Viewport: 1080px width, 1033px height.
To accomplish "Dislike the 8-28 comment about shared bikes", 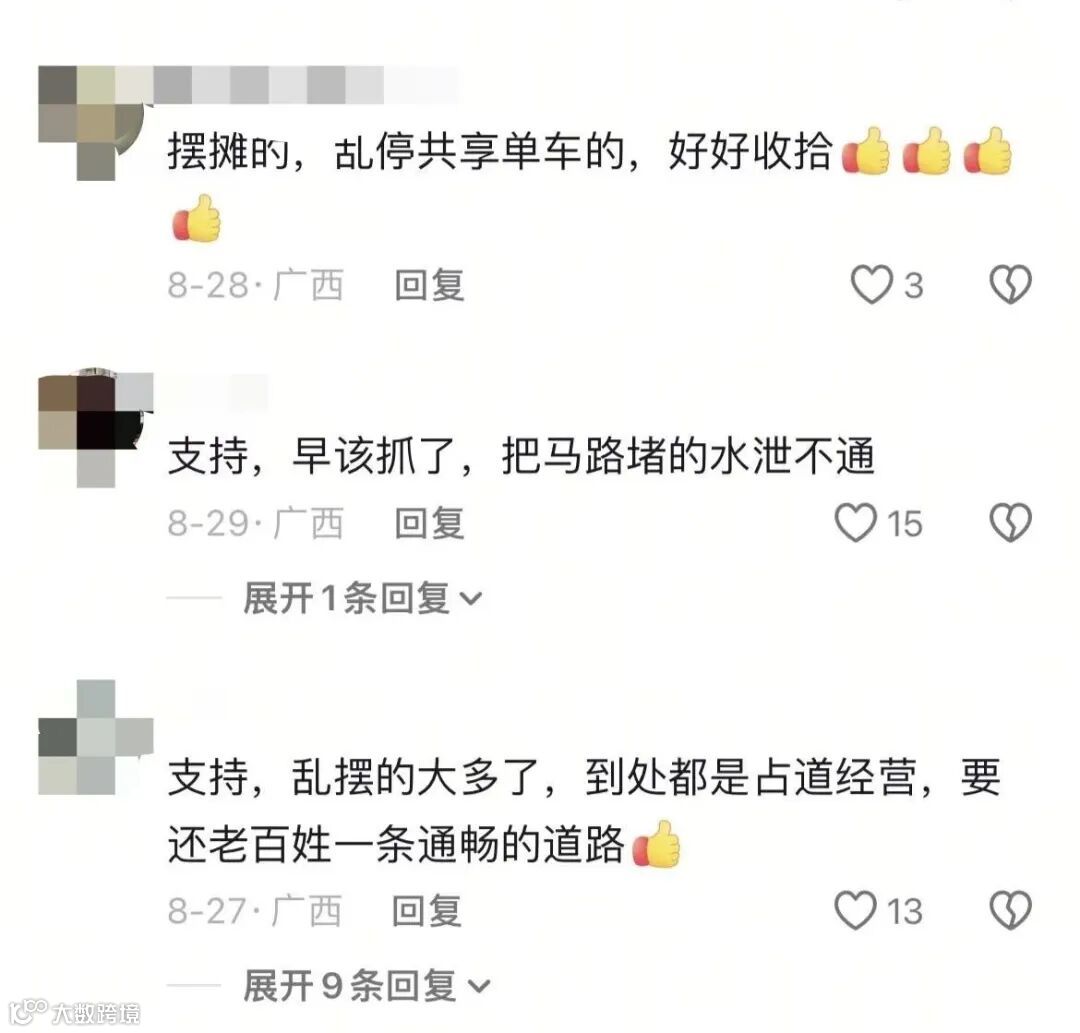I will click(1010, 284).
